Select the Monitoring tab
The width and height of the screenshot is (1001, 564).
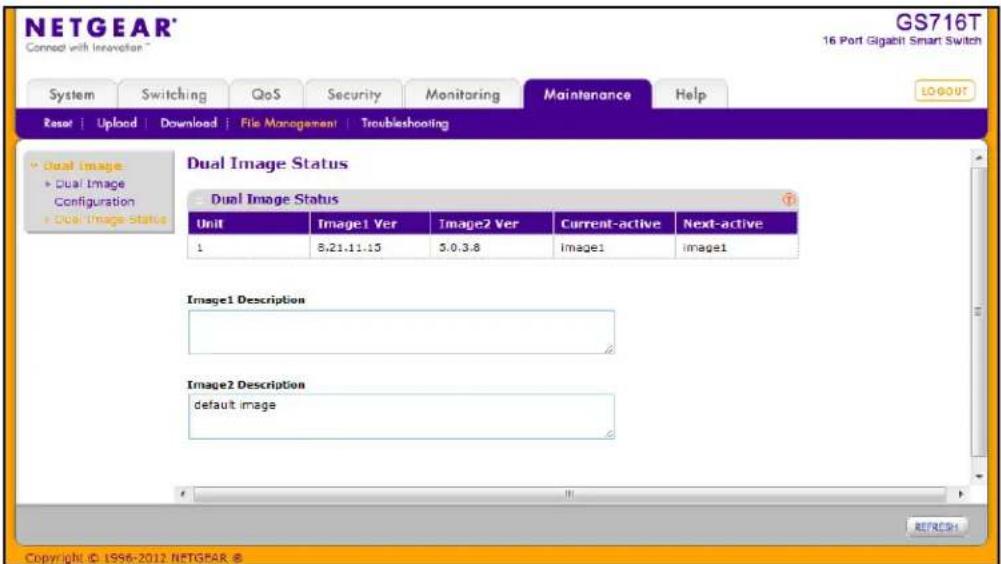[x=463, y=95]
